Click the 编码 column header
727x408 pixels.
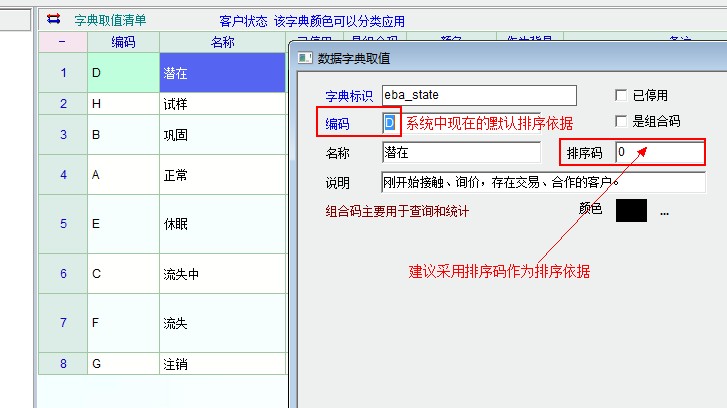click(x=123, y=41)
